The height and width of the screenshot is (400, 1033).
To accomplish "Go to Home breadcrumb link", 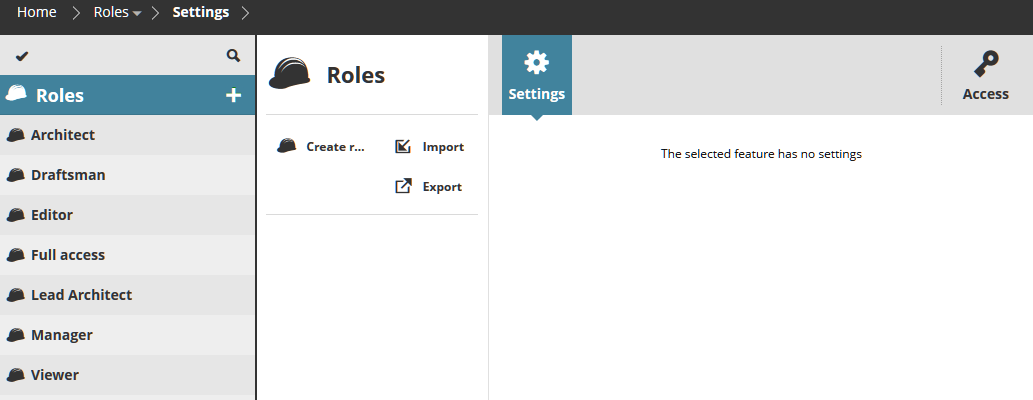I will coord(35,13).
